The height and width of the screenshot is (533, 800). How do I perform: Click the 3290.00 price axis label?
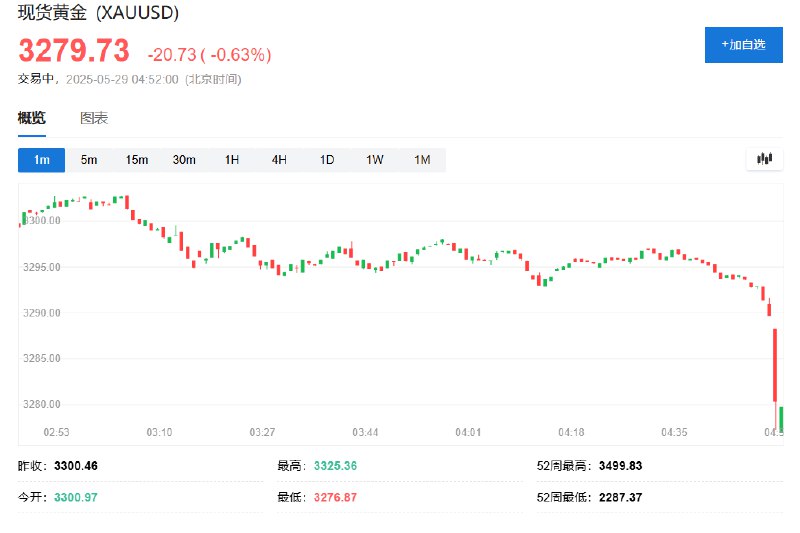coord(42,313)
